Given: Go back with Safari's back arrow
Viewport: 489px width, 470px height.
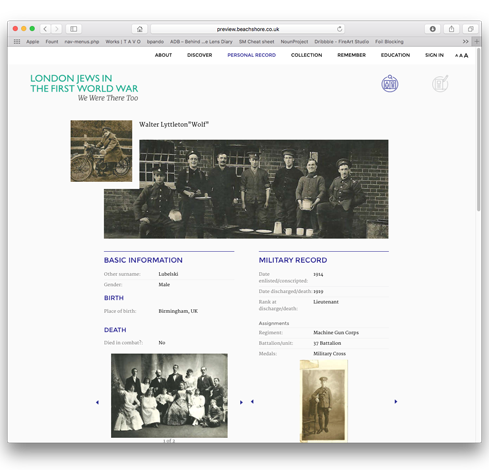Looking at the screenshot, I should pyautogui.click(x=45, y=29).
